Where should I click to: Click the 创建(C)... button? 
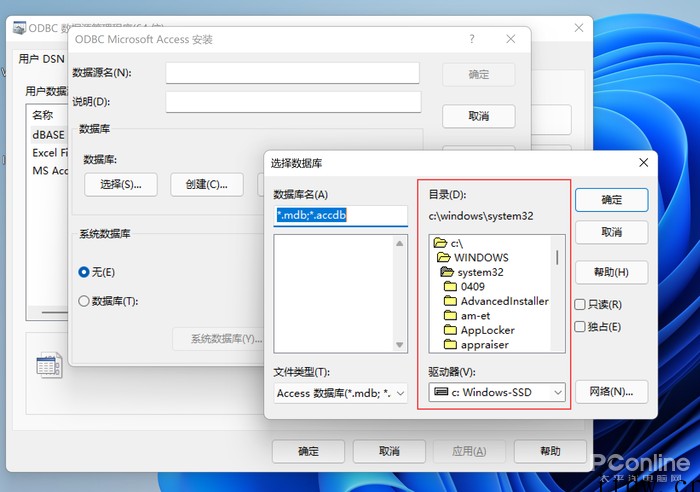pyautogui.click(x=207, y=184)
